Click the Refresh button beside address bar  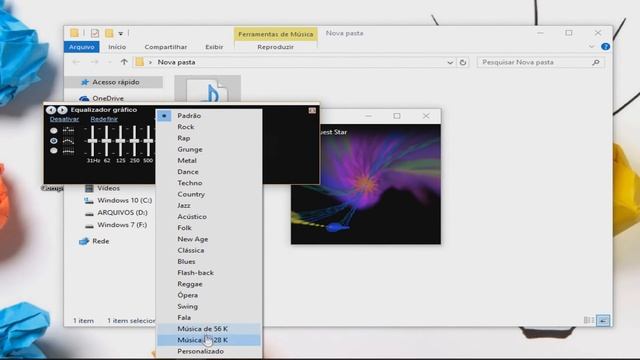pyautogui.click(x=463, y=62)
